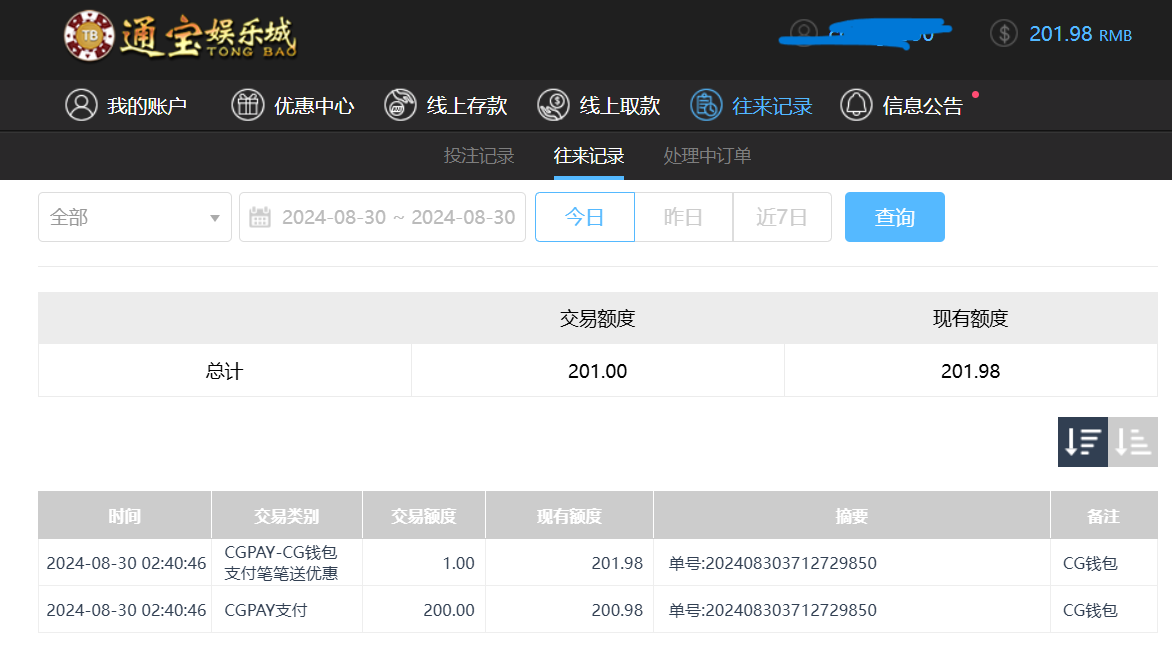Open the 全部 transaction type dropdown

(x=135, y=217)
